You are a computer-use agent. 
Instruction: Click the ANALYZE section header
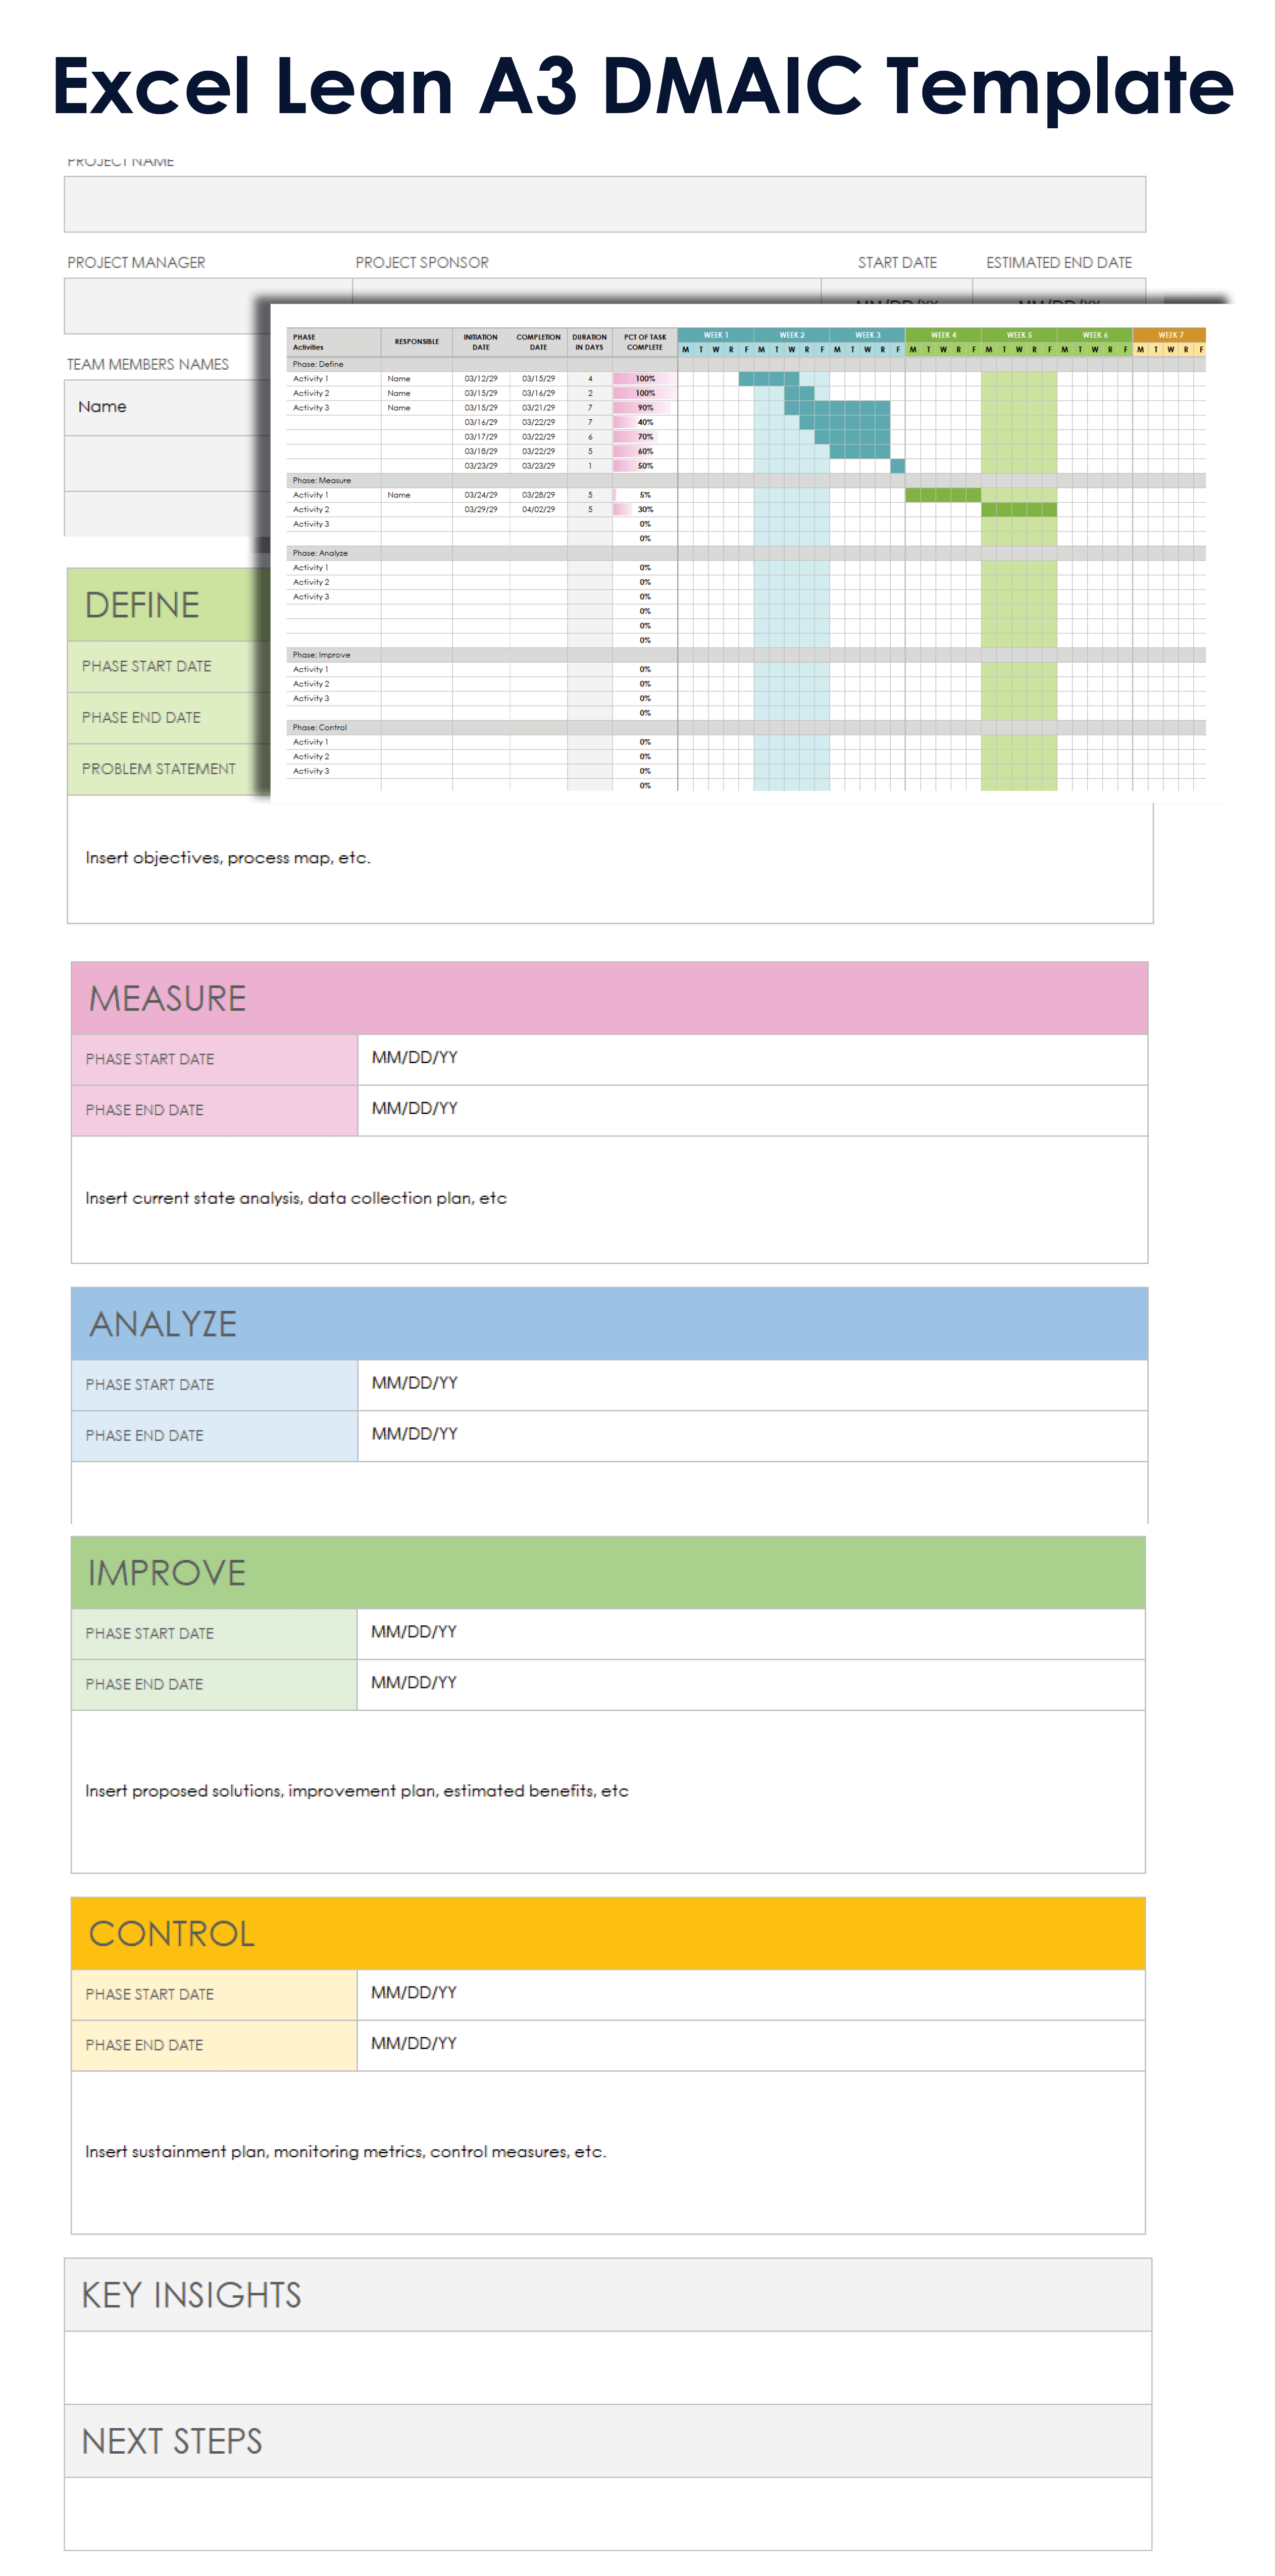pyautogui.click(x=609, y=1324)
